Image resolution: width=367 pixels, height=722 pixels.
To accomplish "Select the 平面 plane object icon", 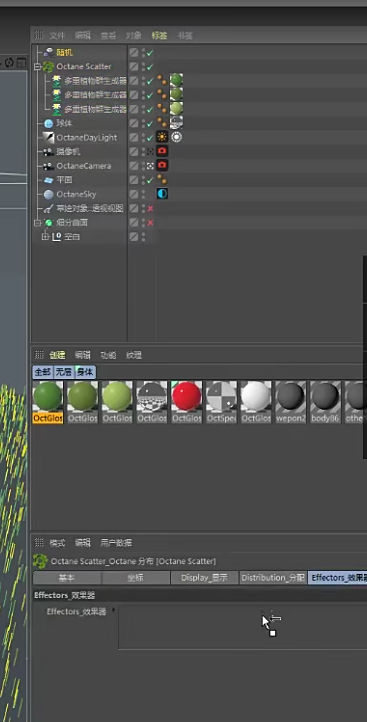I will tap(48, 180).
